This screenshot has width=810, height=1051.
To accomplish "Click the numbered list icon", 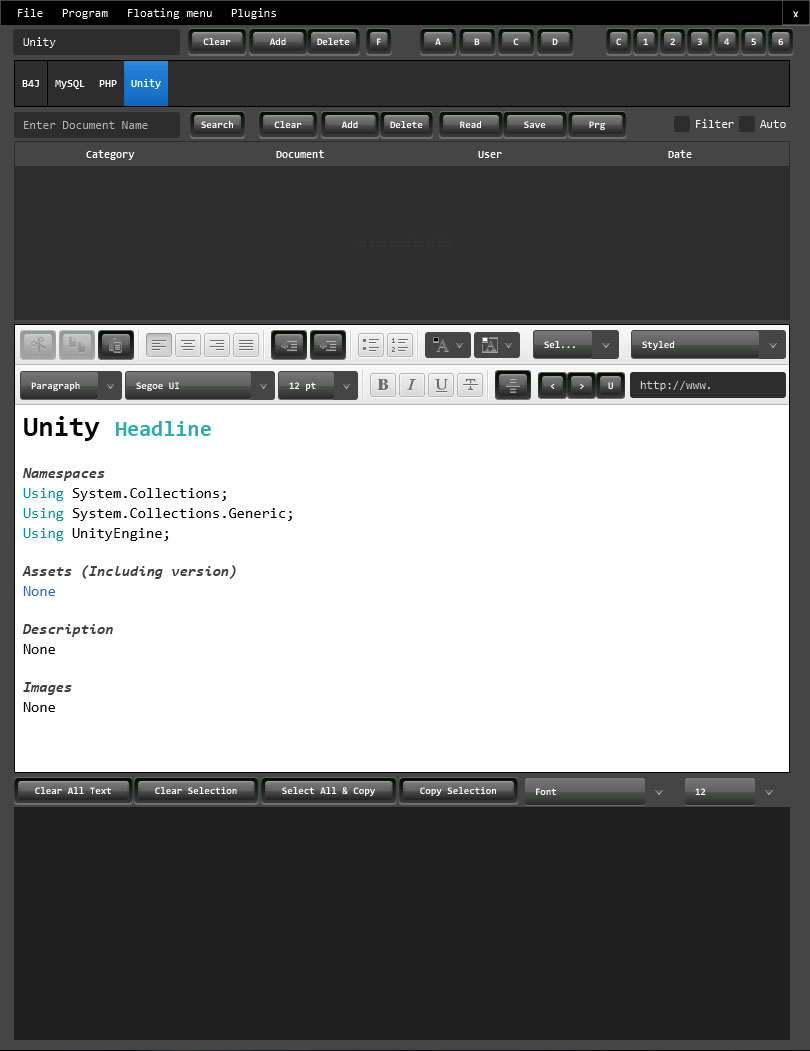I will coord(399,344).
